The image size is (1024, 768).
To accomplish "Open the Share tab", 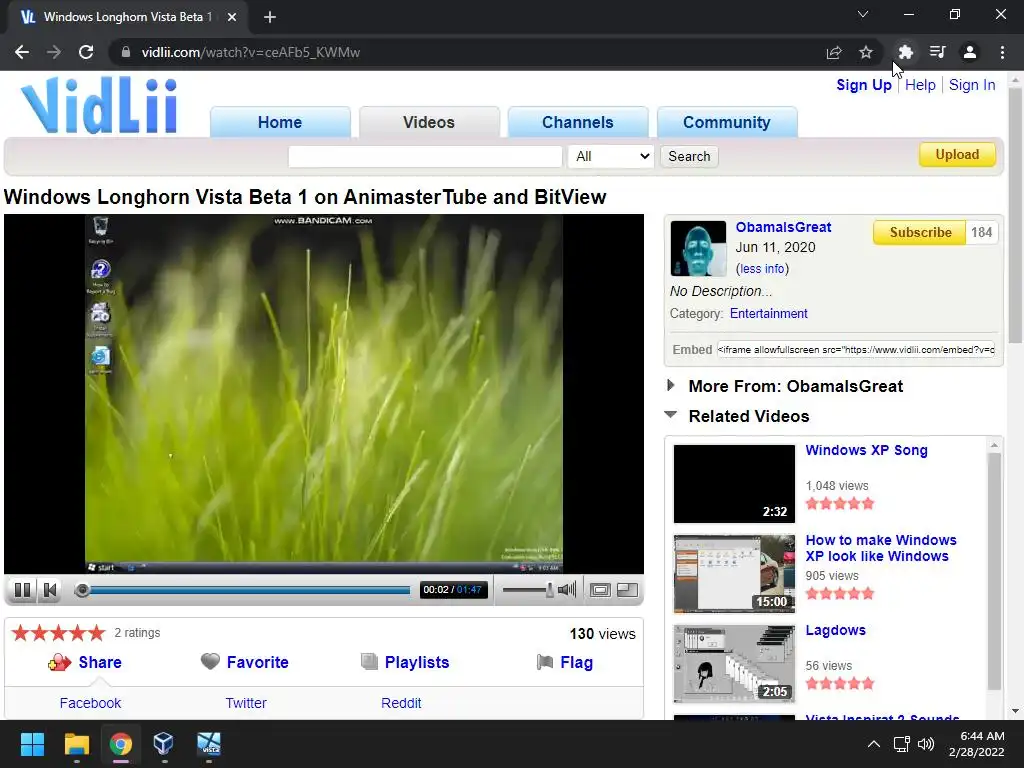I will (x=99, y=662).
